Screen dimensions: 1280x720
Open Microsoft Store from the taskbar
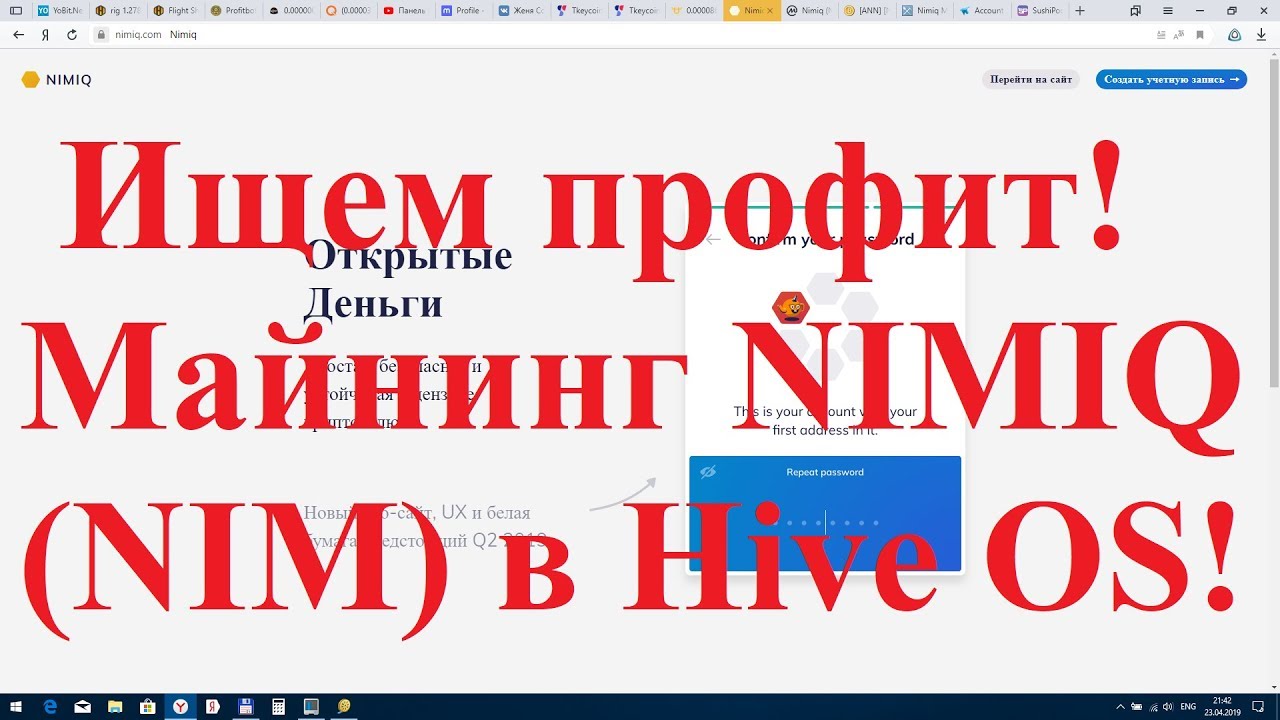coord(147,706)
